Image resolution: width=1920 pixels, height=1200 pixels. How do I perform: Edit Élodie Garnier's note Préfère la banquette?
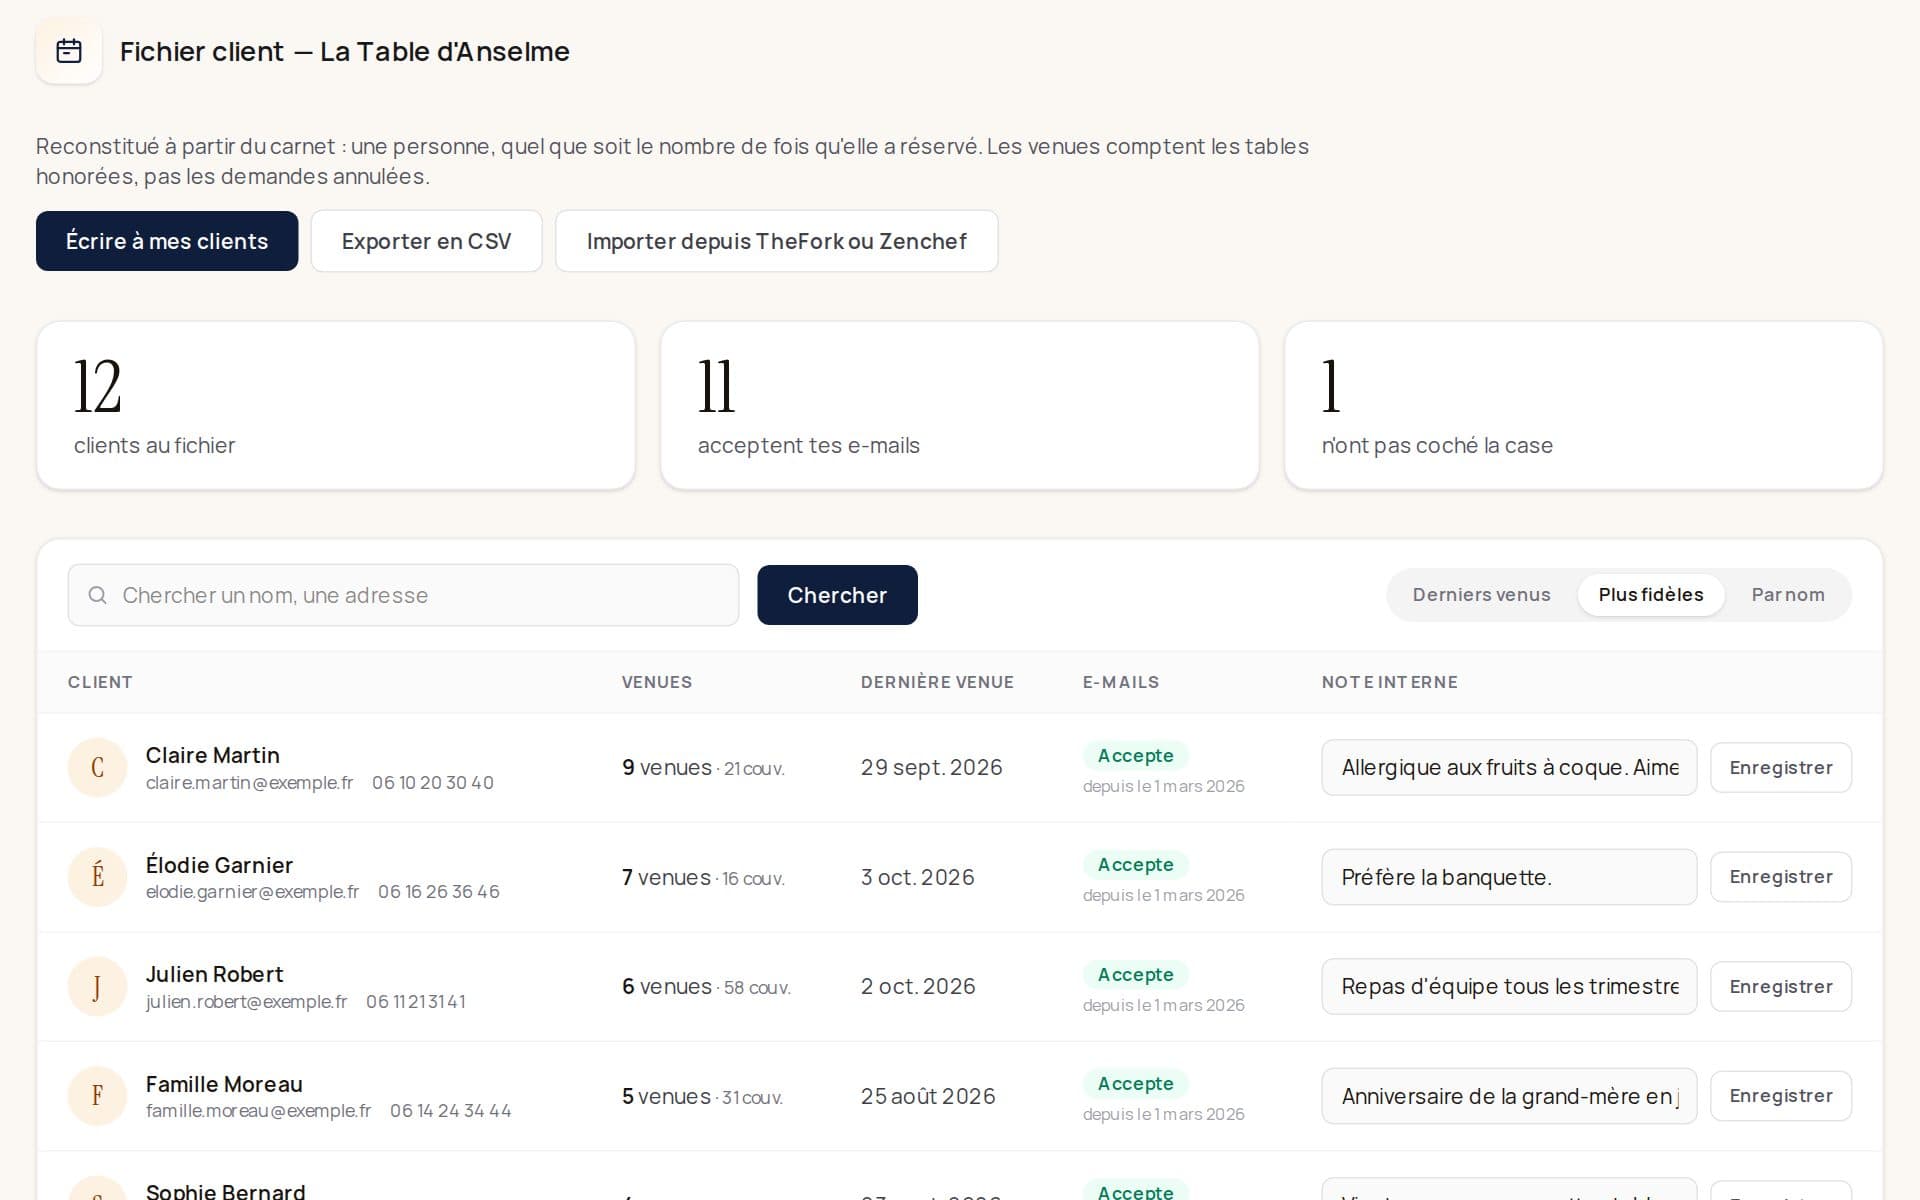pyautogui.click(x=1509, y=877)
